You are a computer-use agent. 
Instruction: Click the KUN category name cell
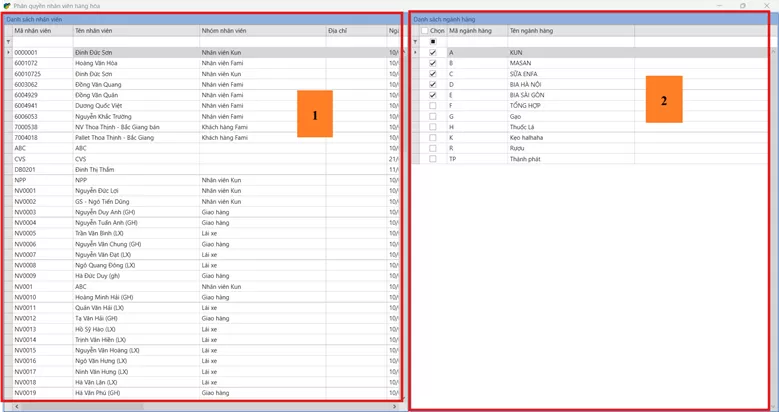click(571, 52)
